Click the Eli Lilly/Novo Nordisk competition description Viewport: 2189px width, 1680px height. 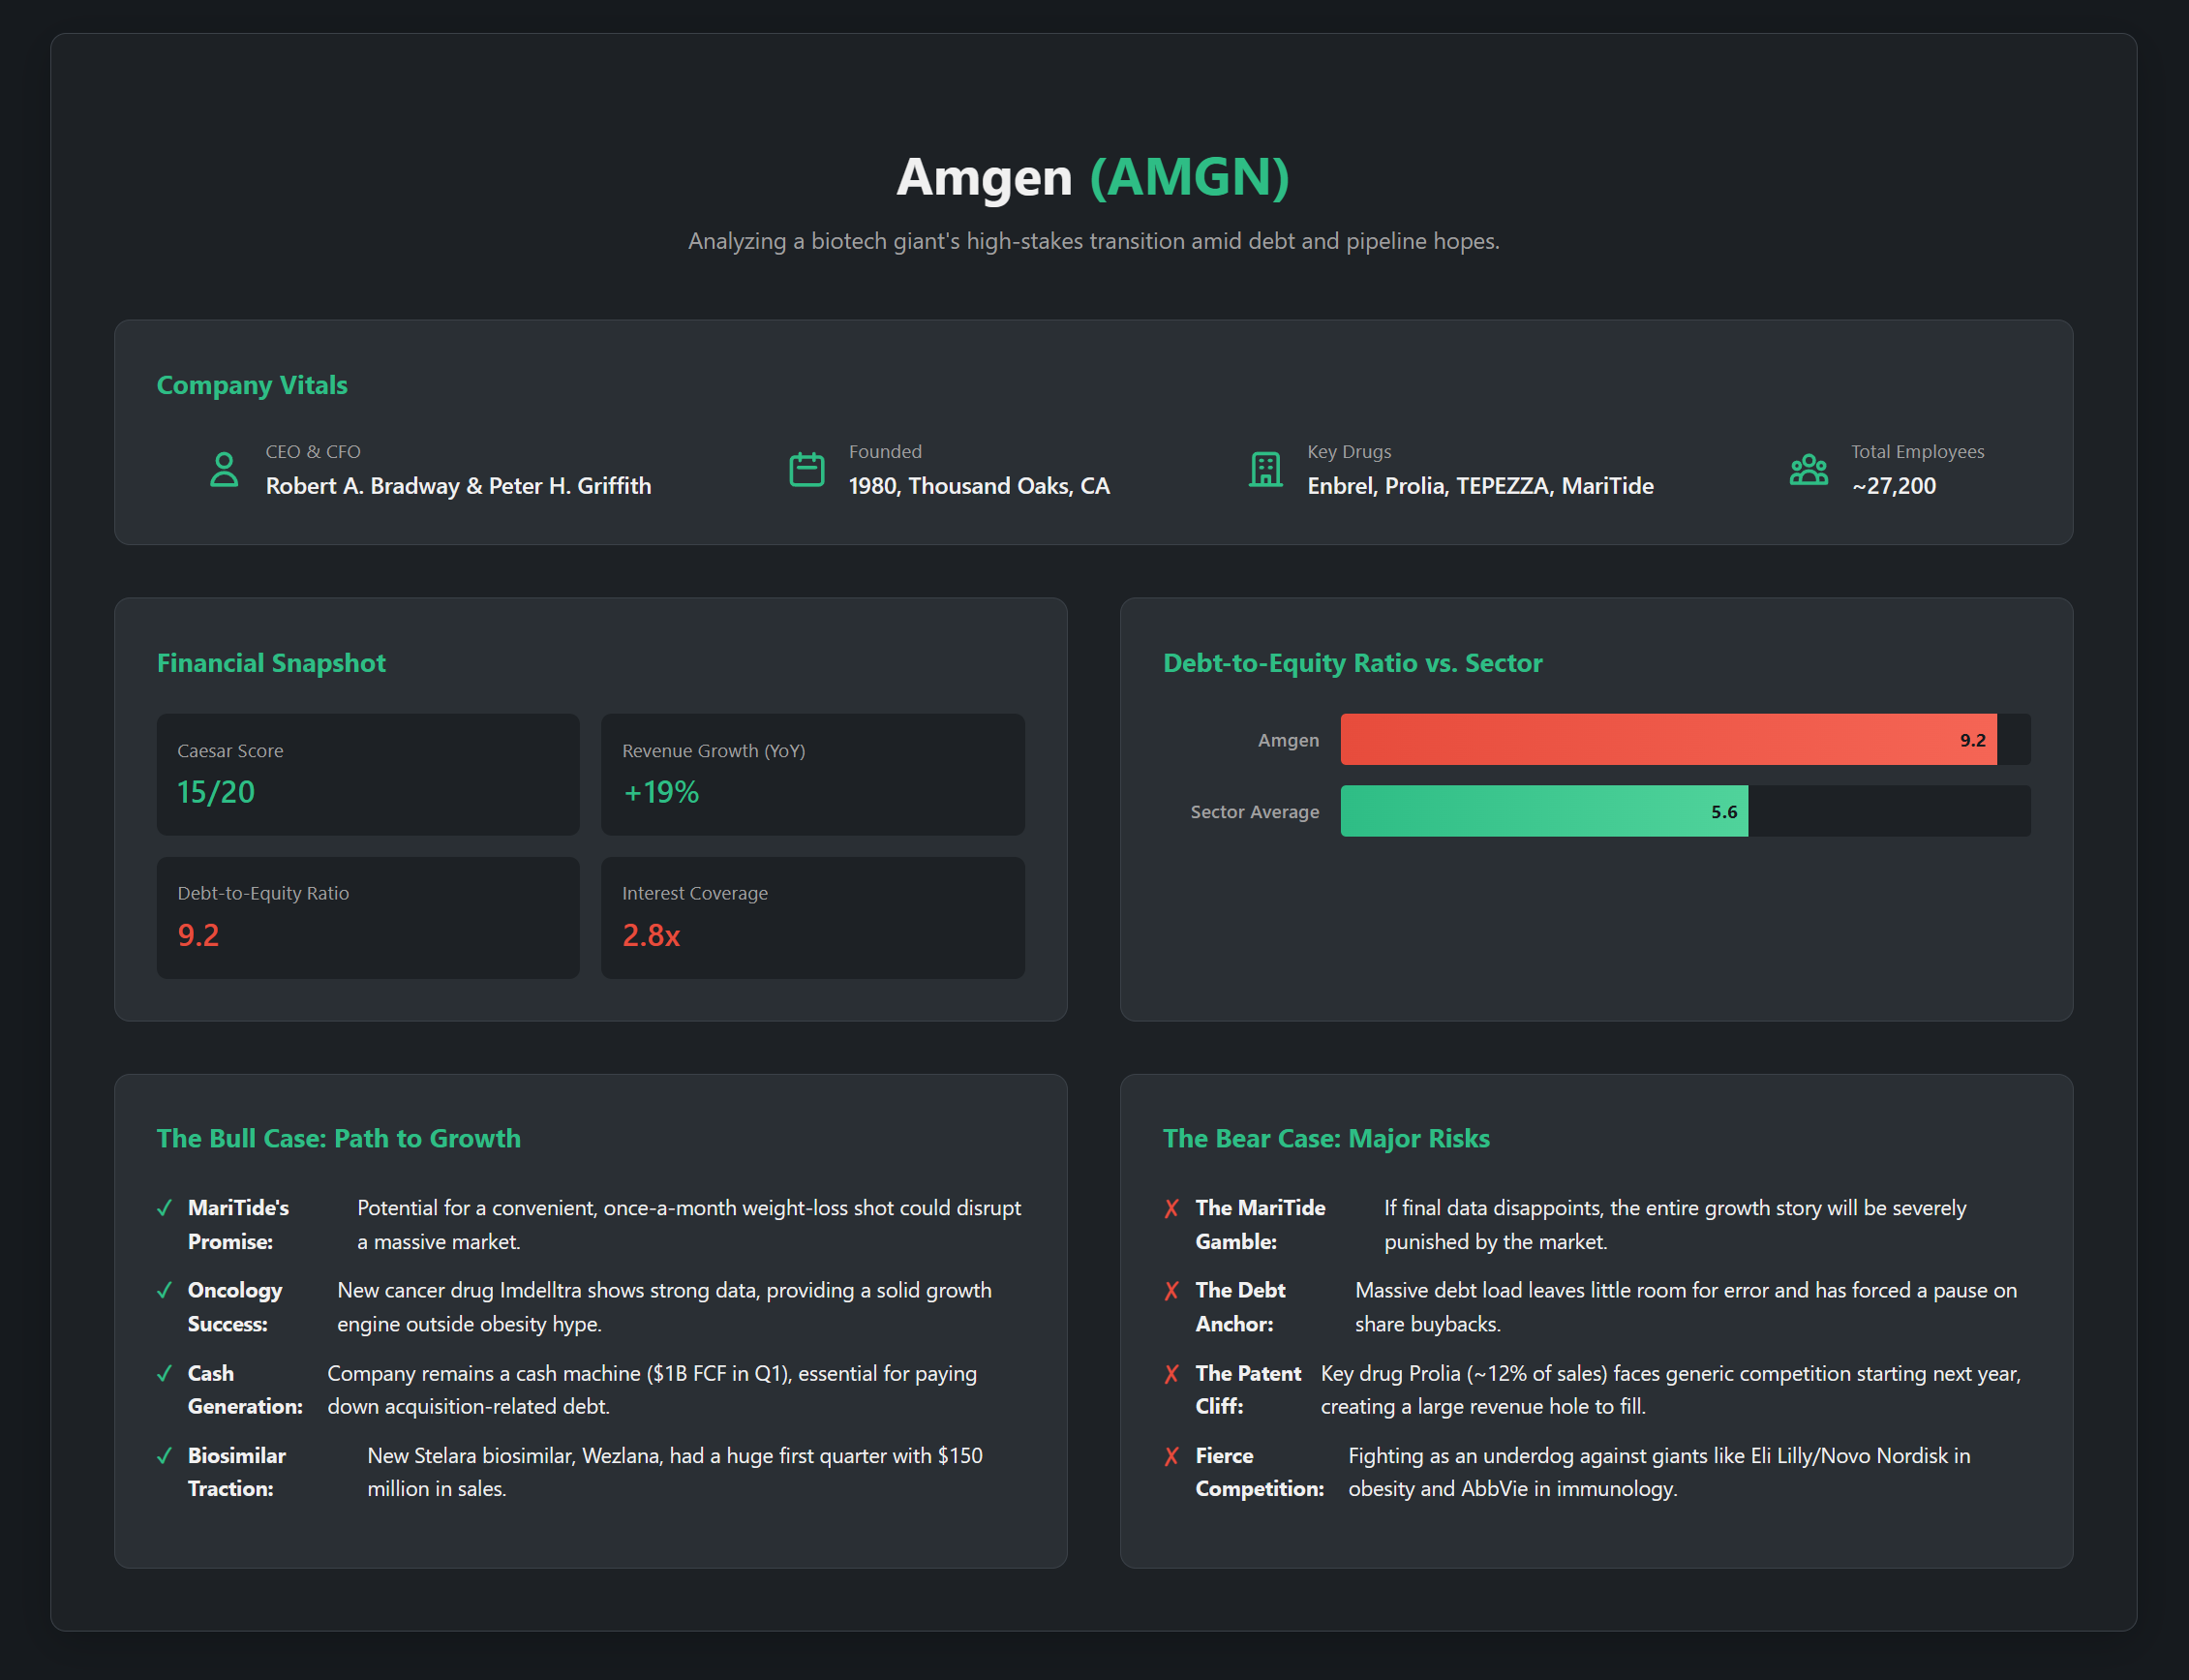pyautogui.click(x=1659, y=1472)
